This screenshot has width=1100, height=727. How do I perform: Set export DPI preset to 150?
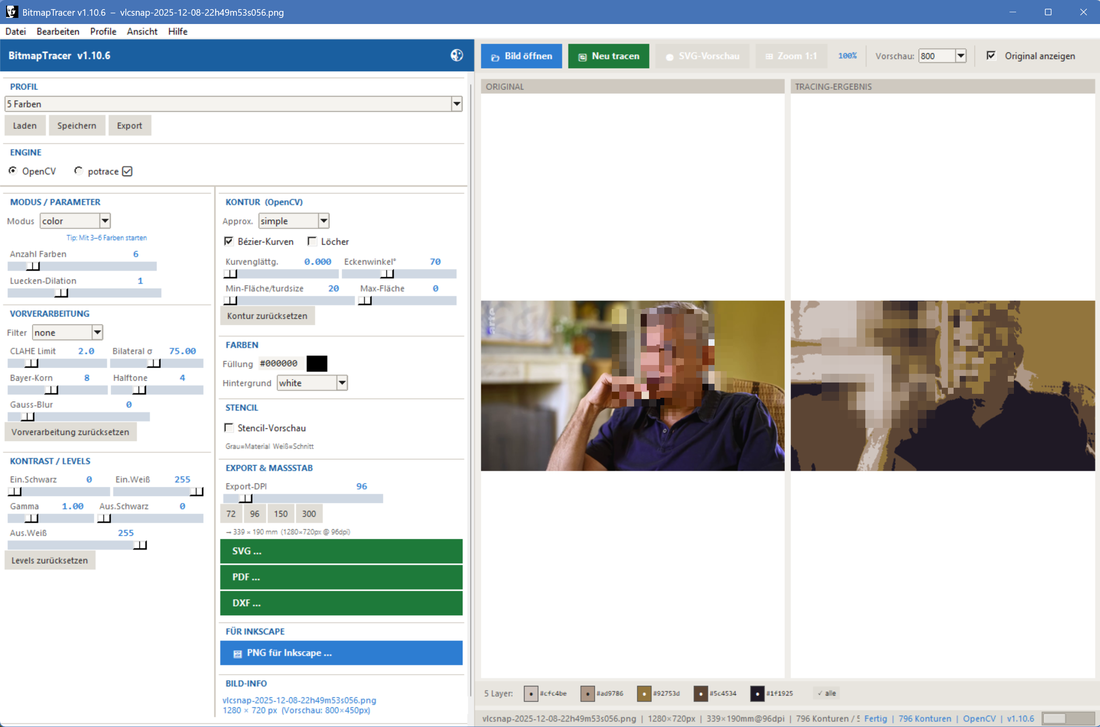(x=281, y=514)
